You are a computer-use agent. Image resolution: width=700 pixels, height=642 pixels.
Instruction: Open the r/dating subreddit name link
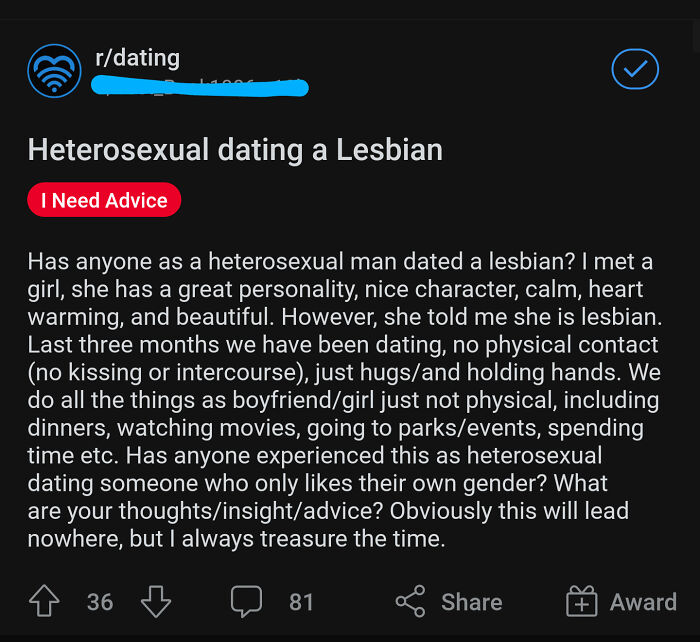tap(137, 57)
